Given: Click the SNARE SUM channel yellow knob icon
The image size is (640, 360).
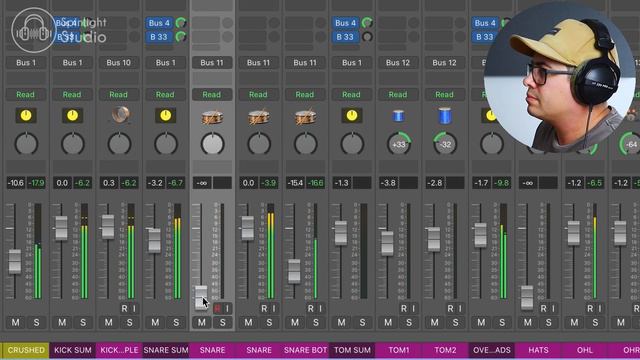Looking at the screenshot, I should click(165, 116).
